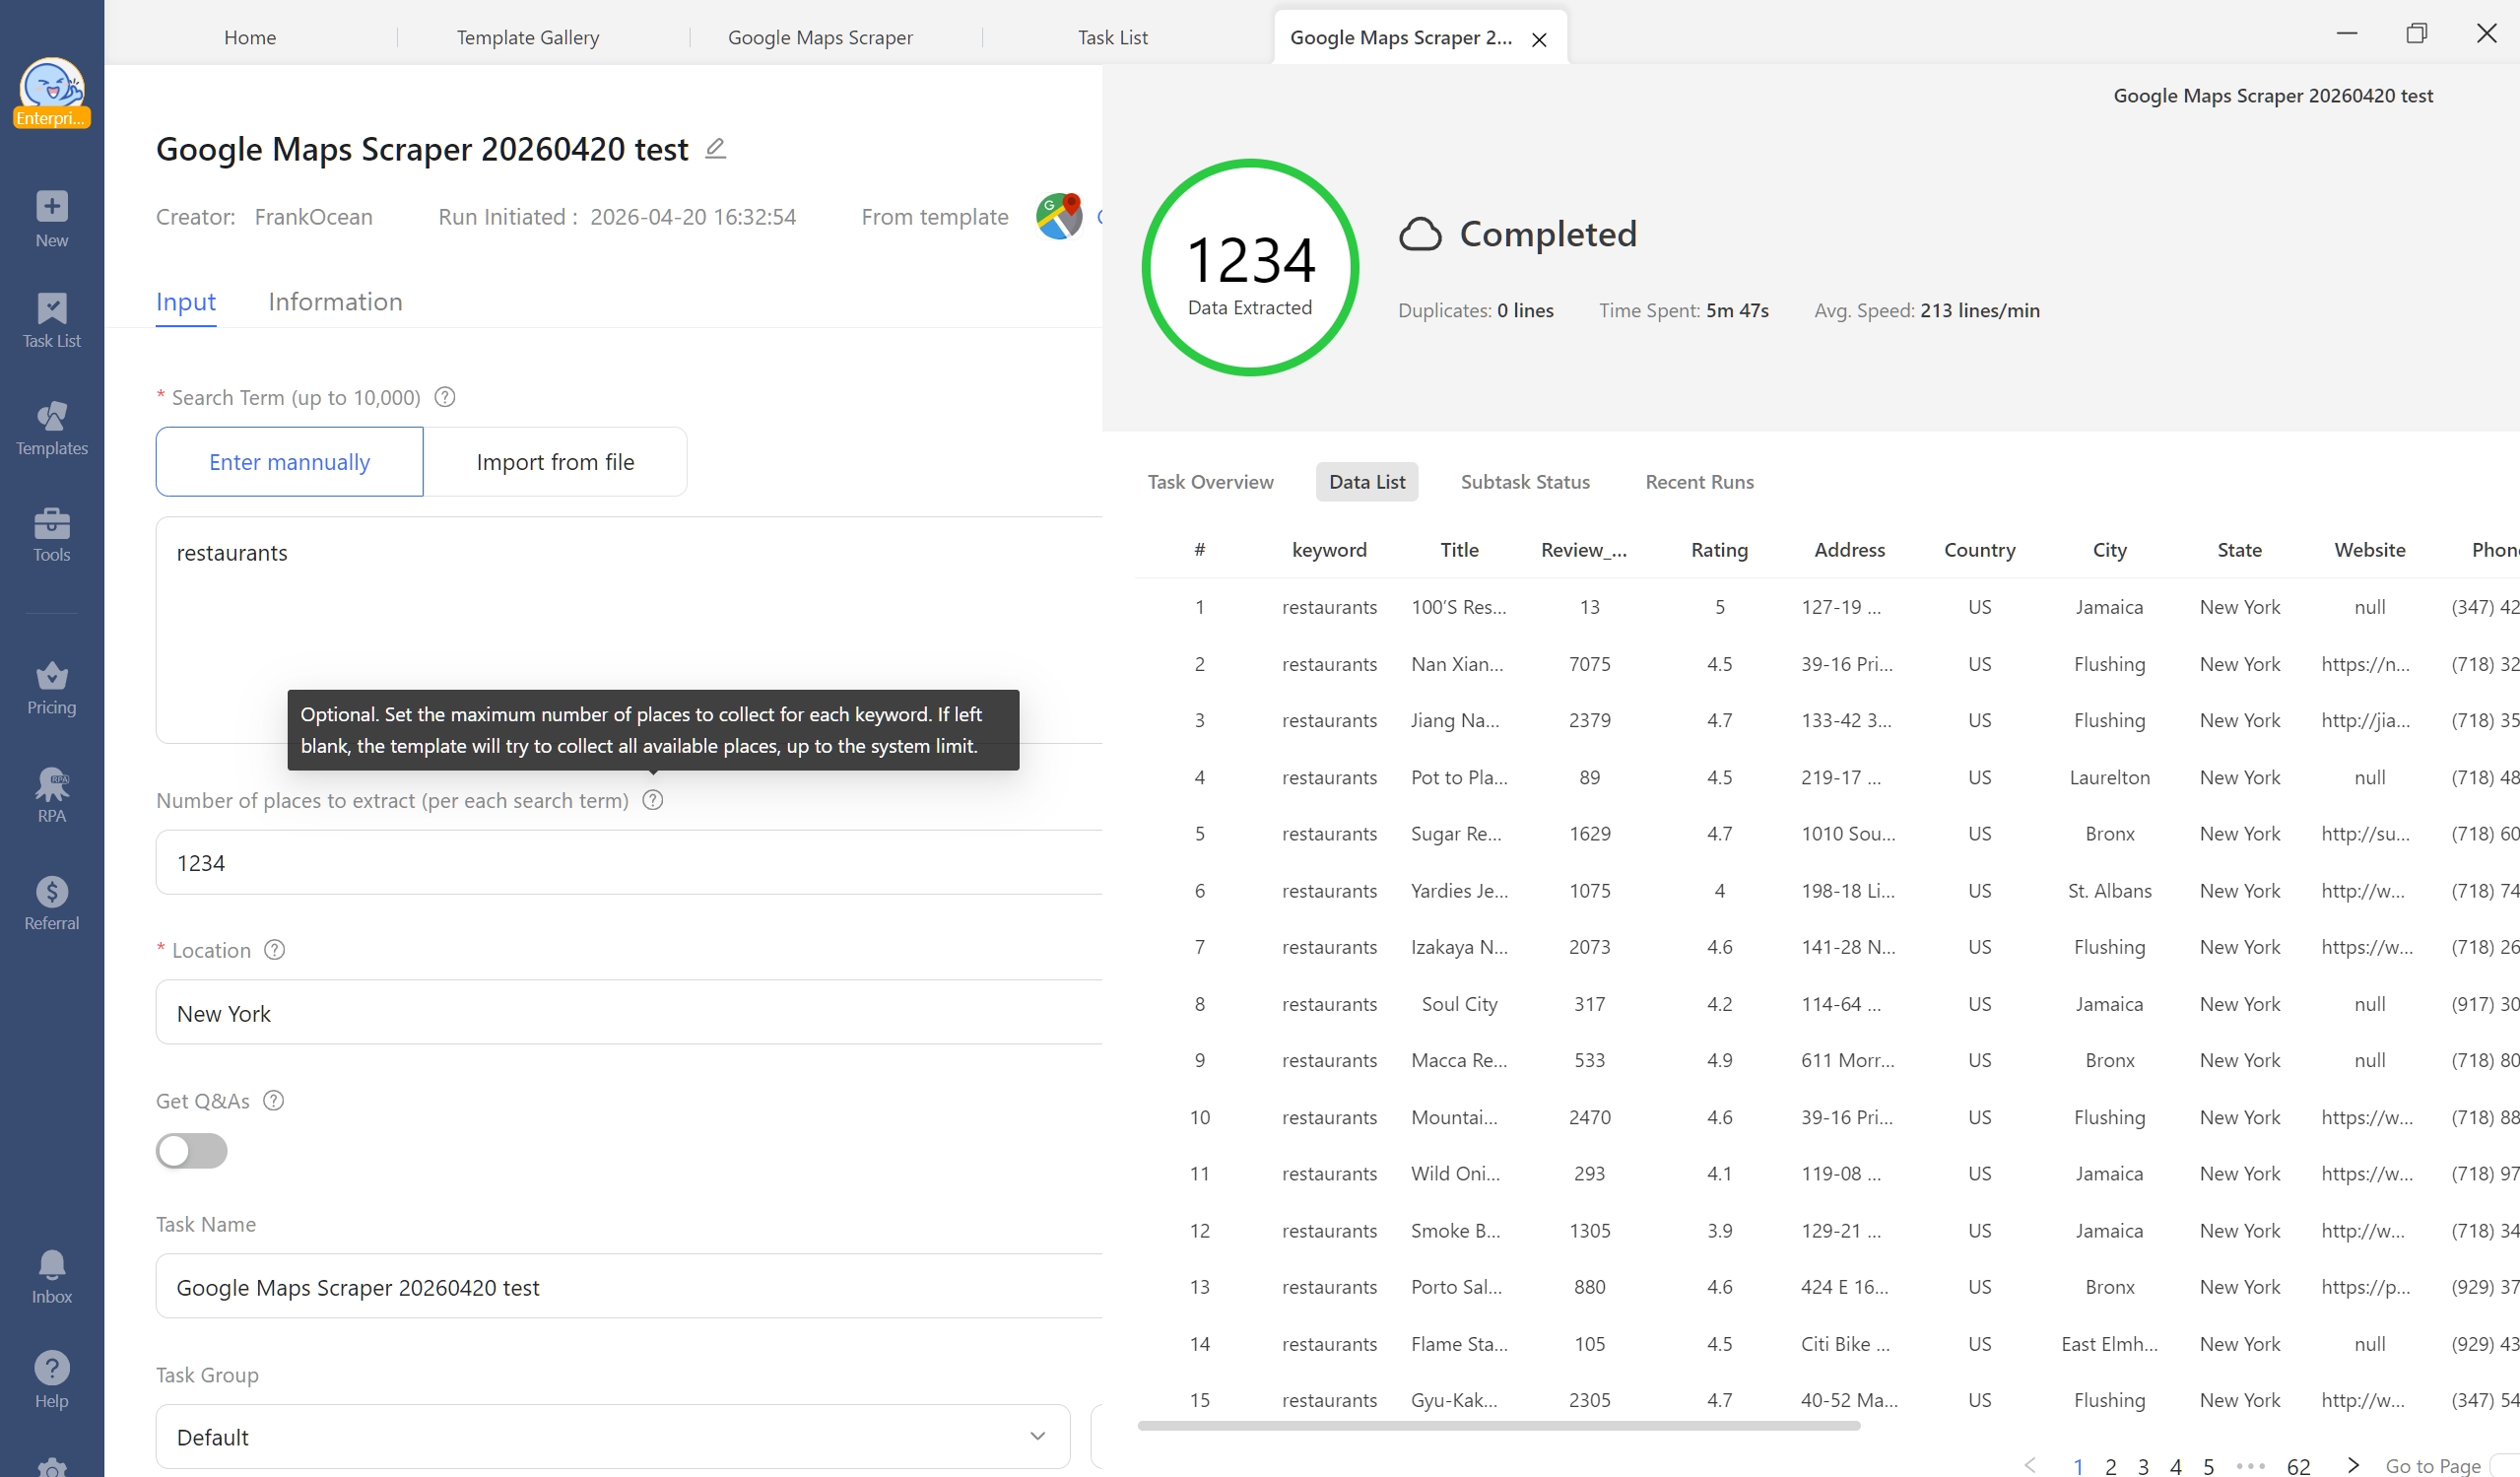Open the RPA octopus icon
The image size is (2520, 1477).
point(52,784)
